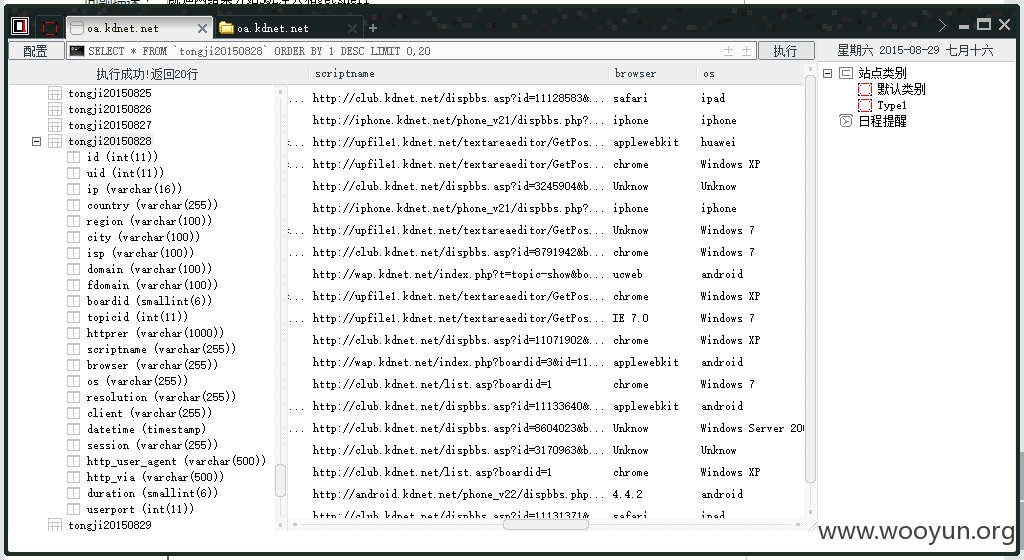
Task: Select the browser (varchar(255)) column
Action: pyautogui.click(x=152, y=365)
